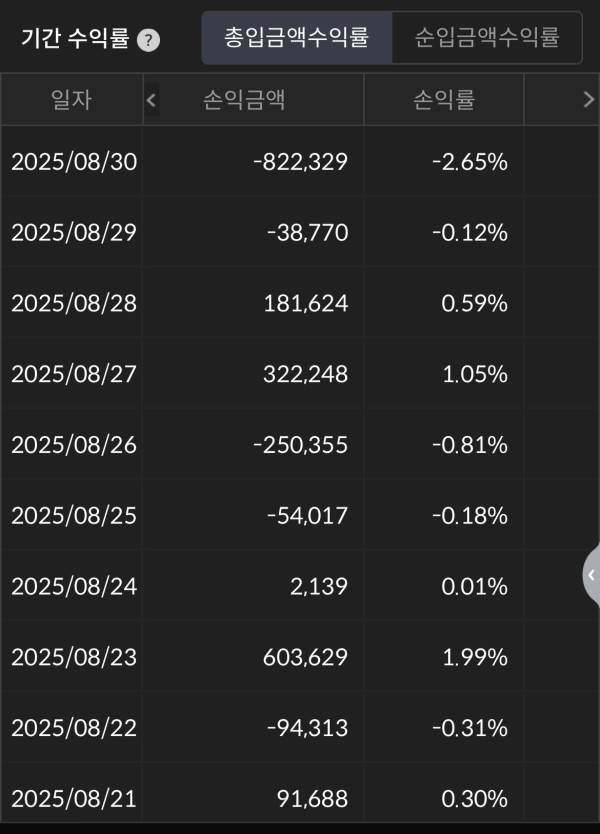Image resolution: width=600 pixels, height=834 pixels.
Task: Click the -822,329 profit/loss amount
Action: click(x=301, y=162)
